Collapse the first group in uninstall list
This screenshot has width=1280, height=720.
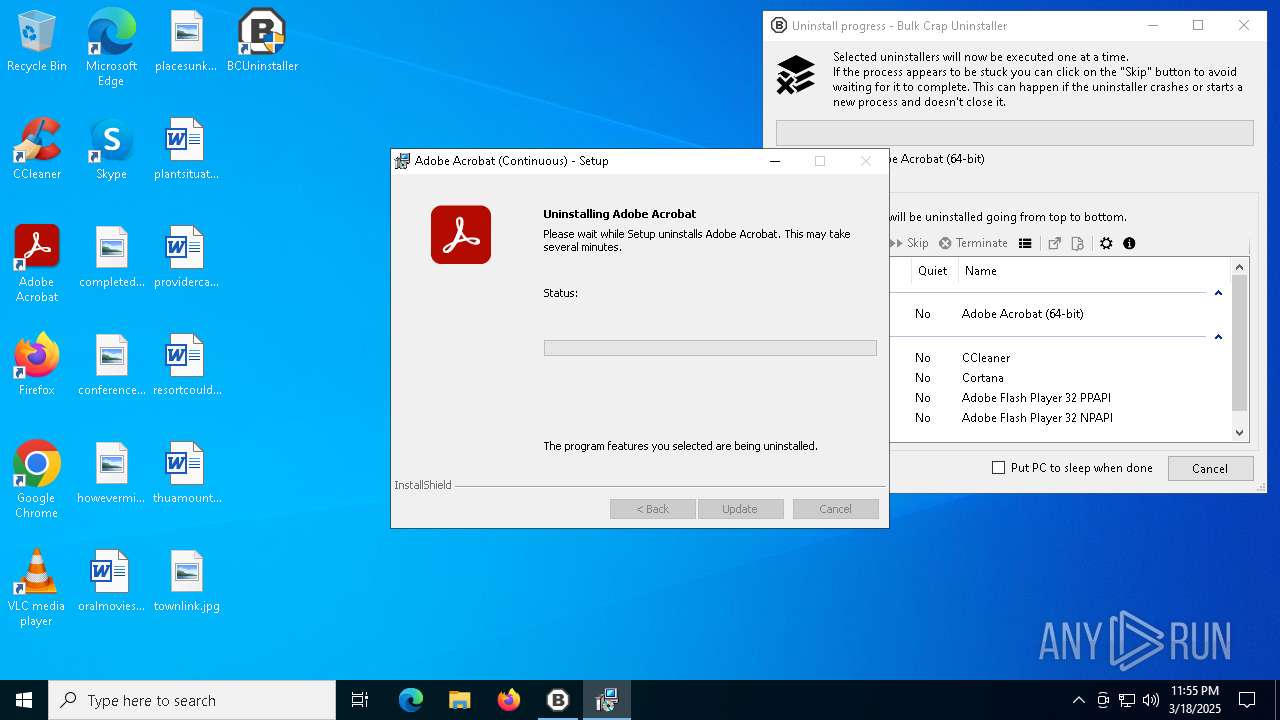click(1218, 293)
